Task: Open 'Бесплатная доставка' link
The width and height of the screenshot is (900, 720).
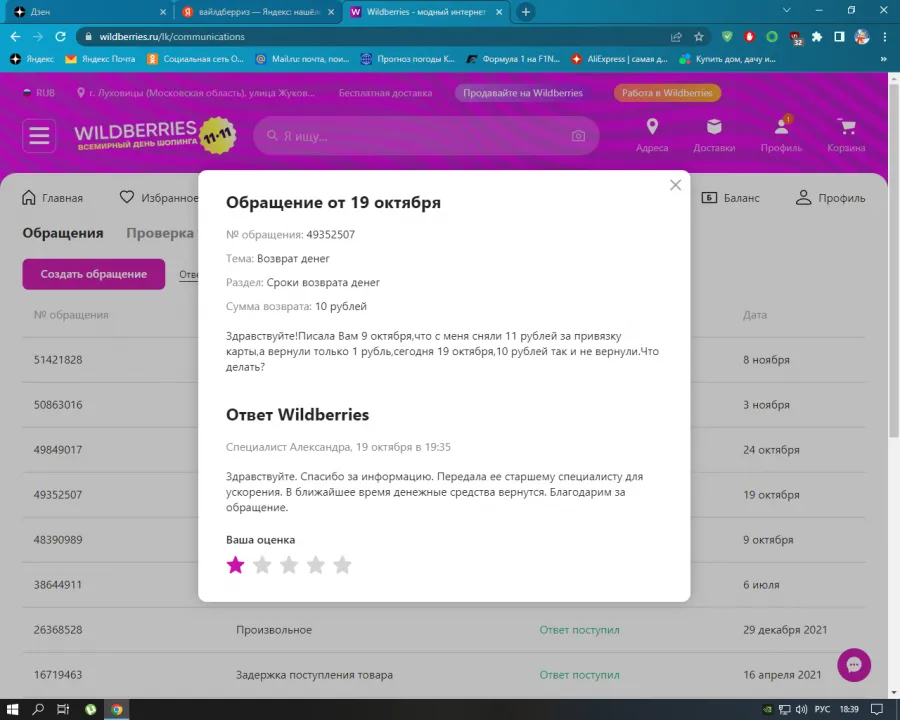Action: (x=385, y=93)
